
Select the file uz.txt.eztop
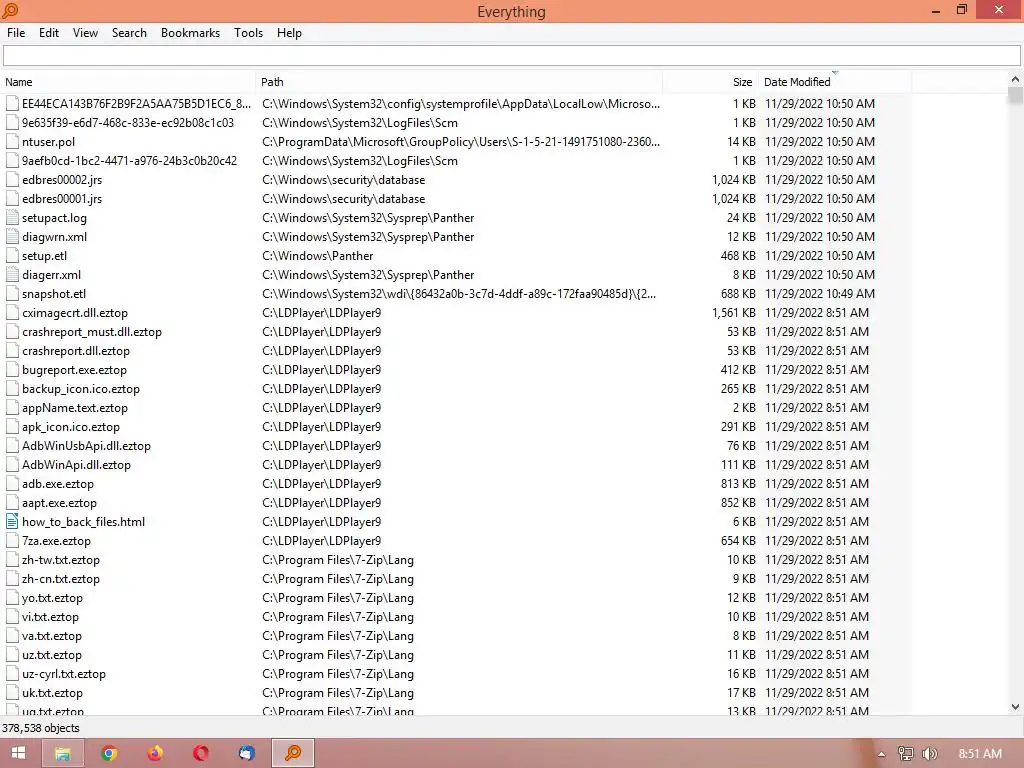pyautogui.click(x=52, y=654)
